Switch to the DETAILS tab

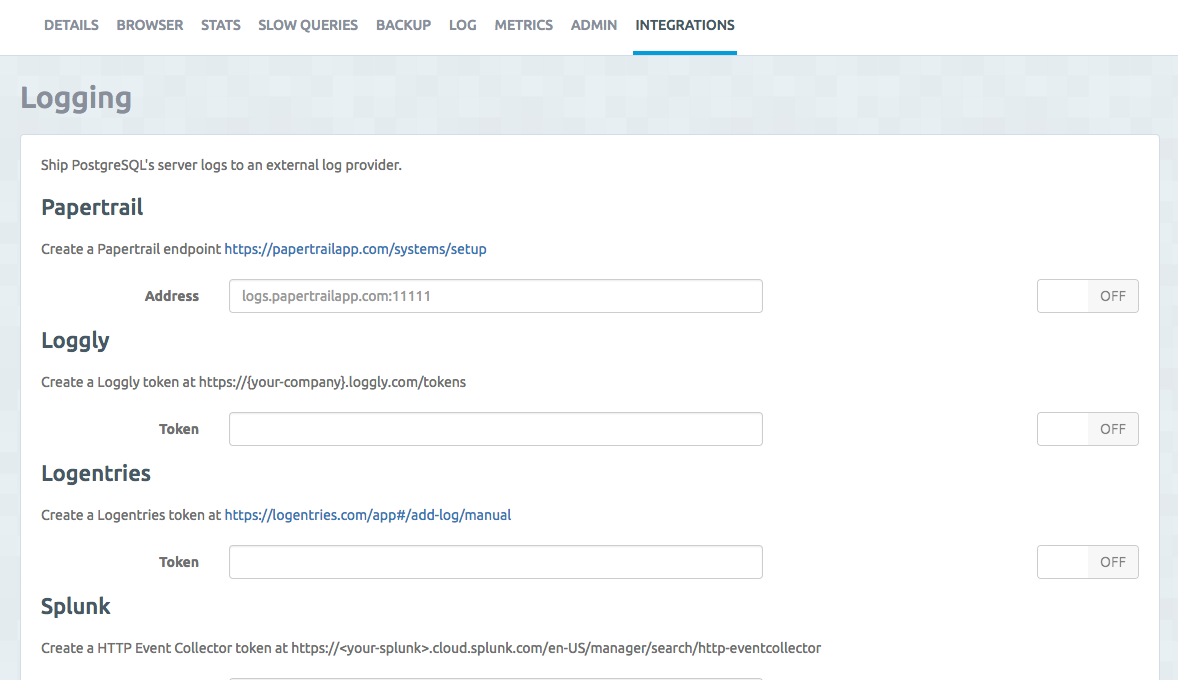point(71,25)
